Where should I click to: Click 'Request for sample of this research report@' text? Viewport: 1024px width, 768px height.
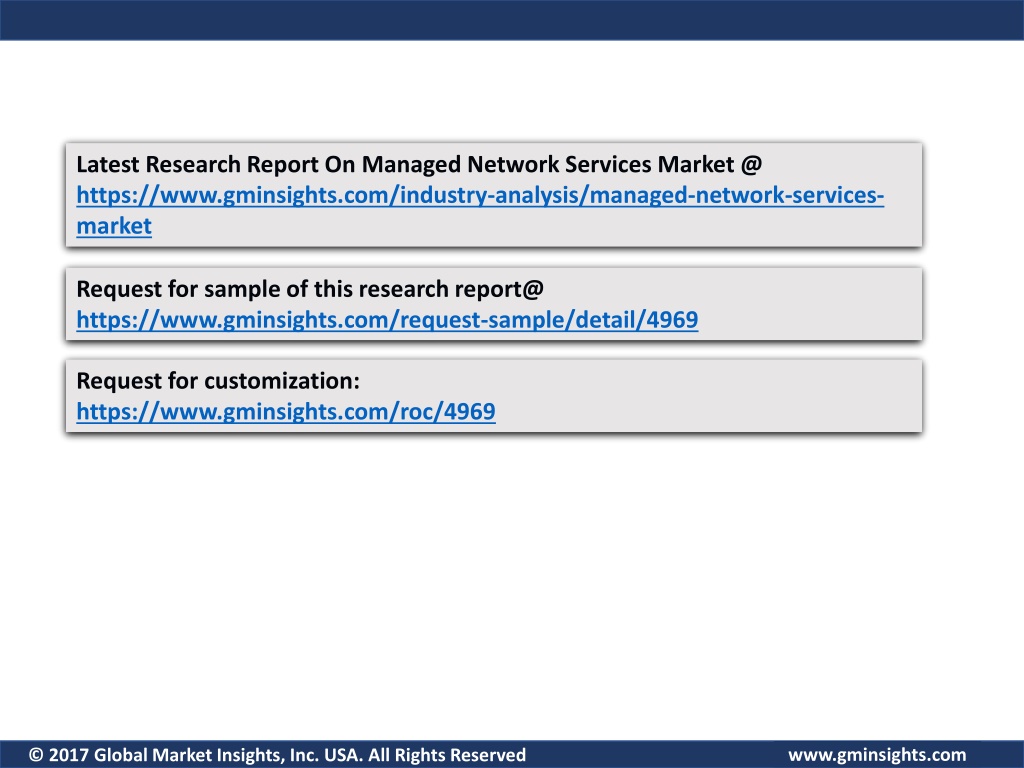[x=310, y=289]
